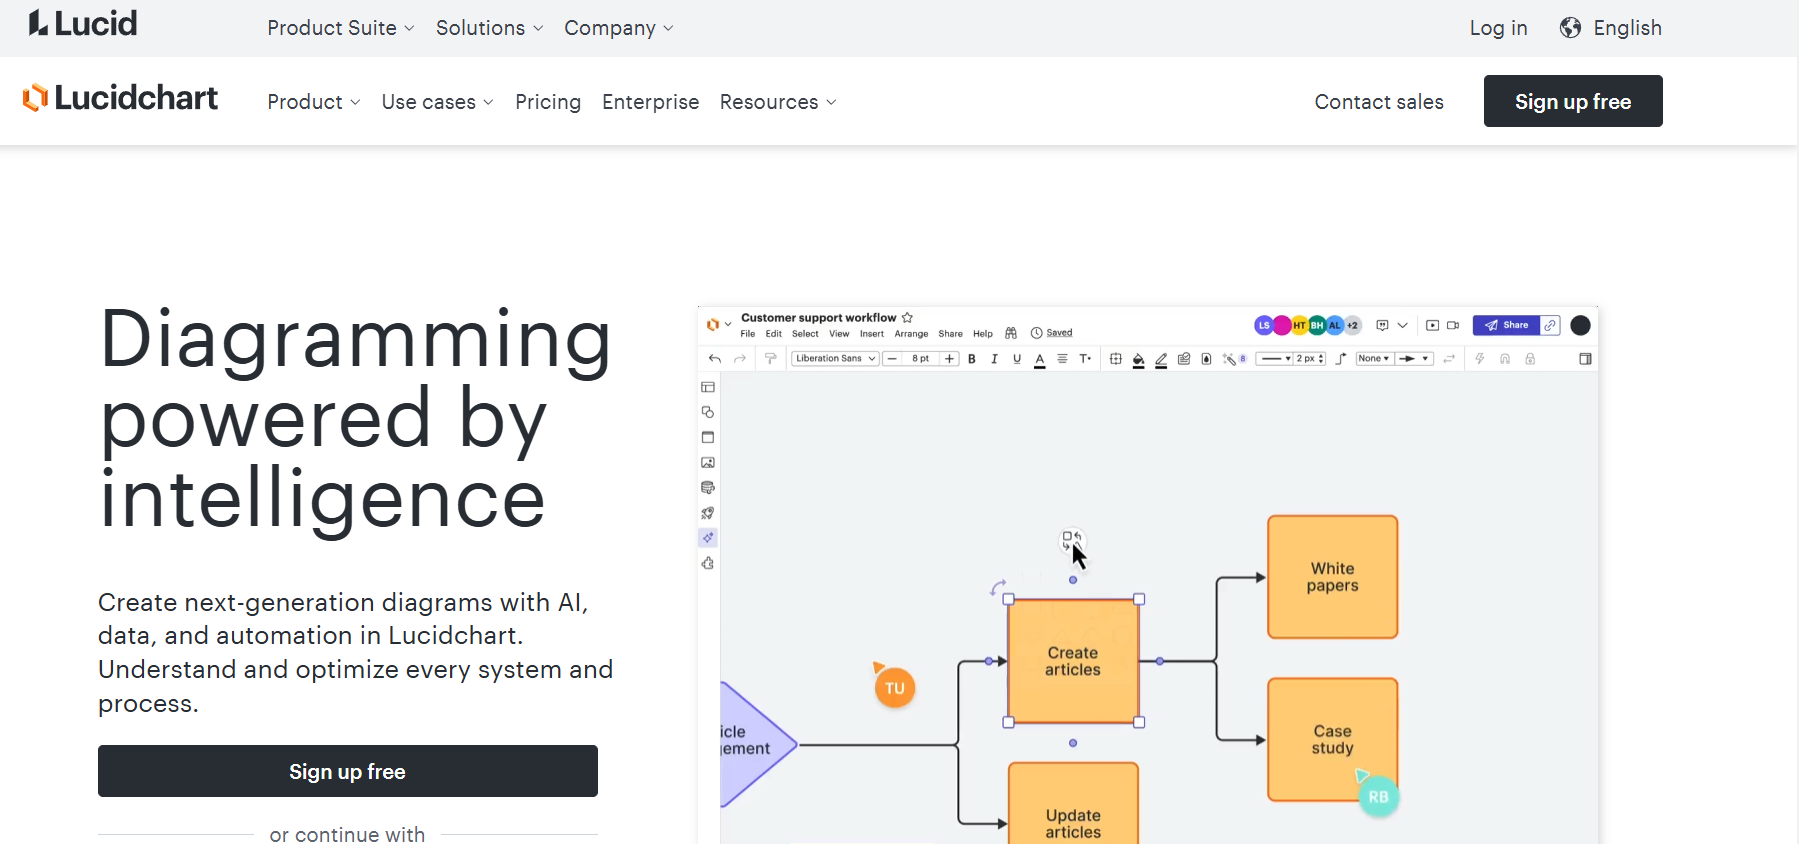Open the Arrange menu in the editor

pos(911,334)
